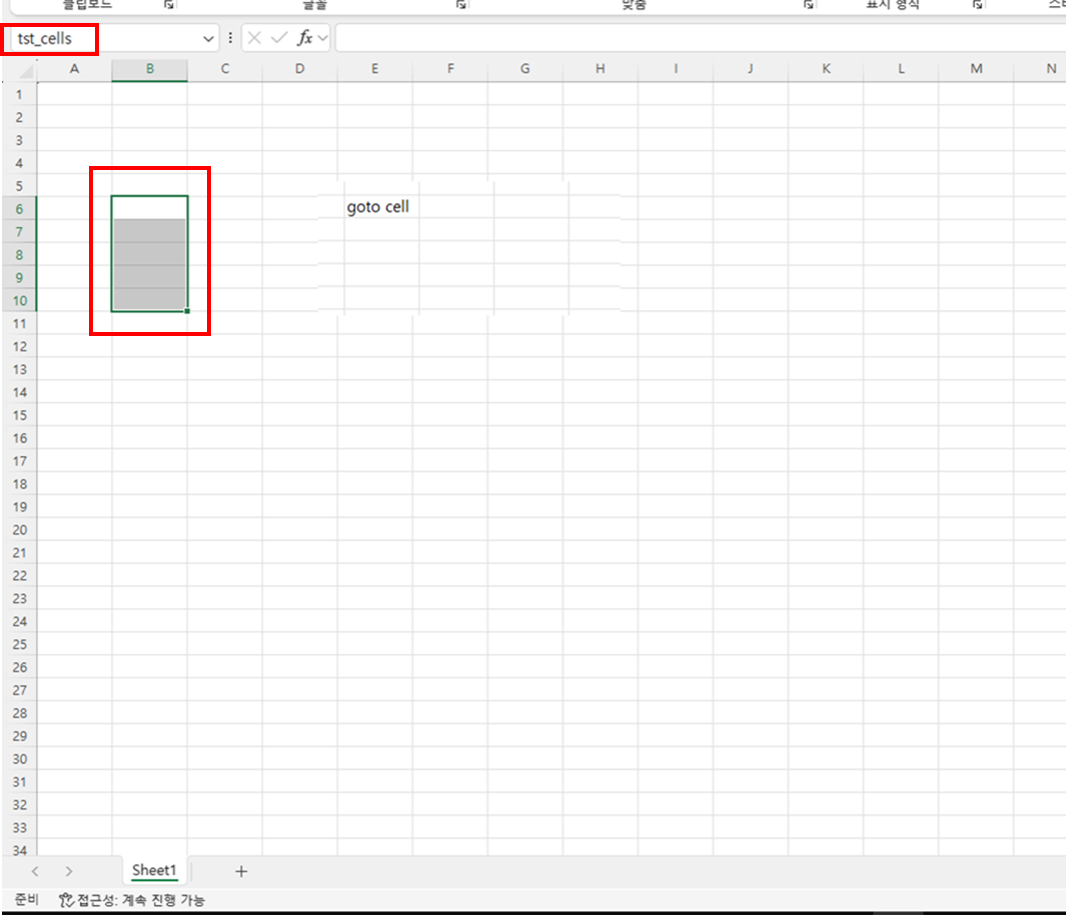
Task: Click the highlighted cell B6 at top of selection
Action: coord(150,207)
